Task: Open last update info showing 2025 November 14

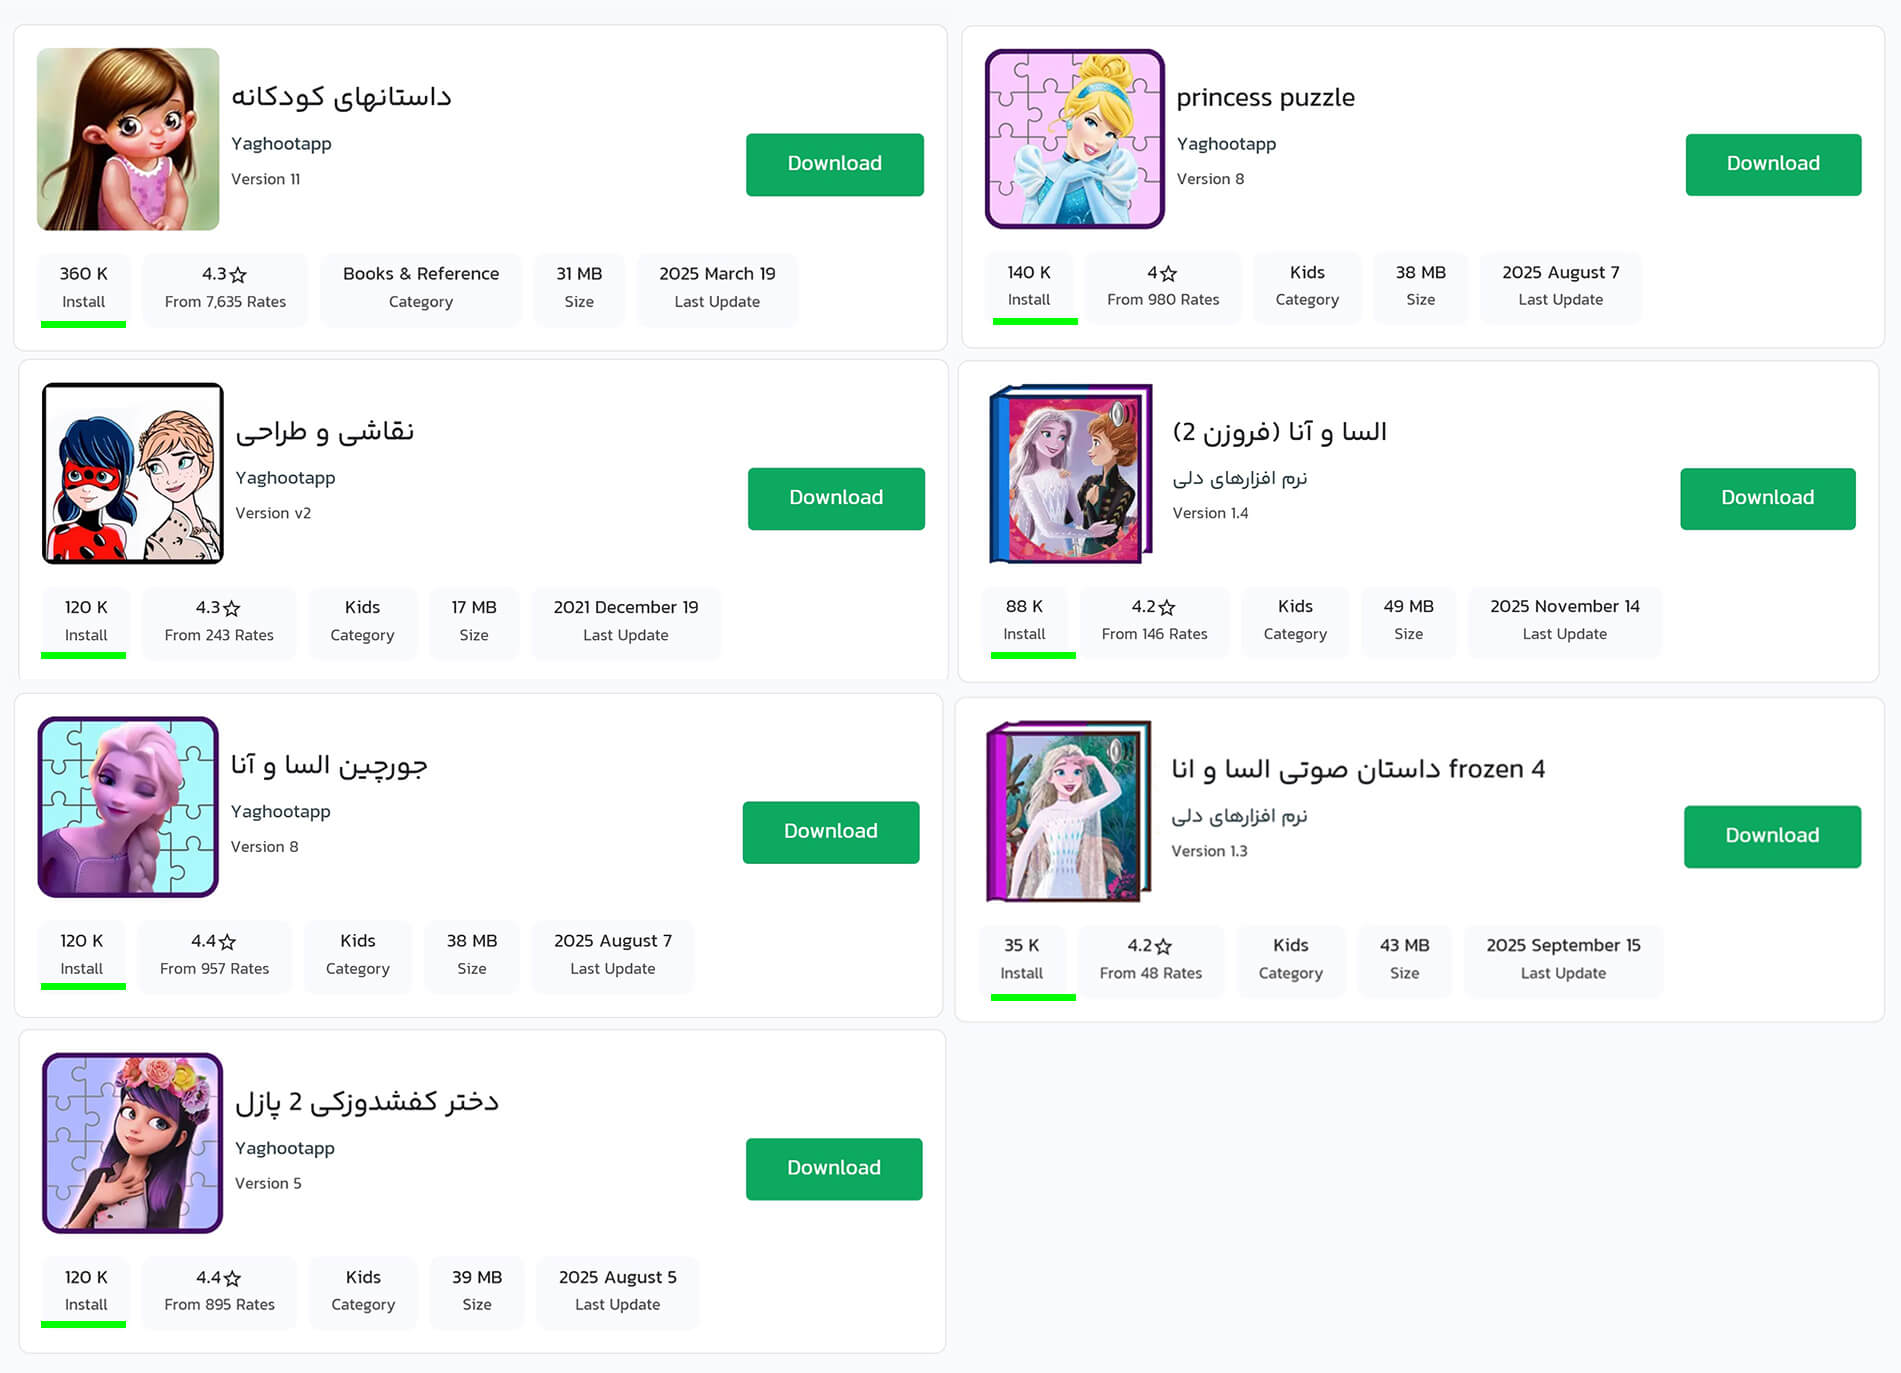Action: [x=1564, y=620]
